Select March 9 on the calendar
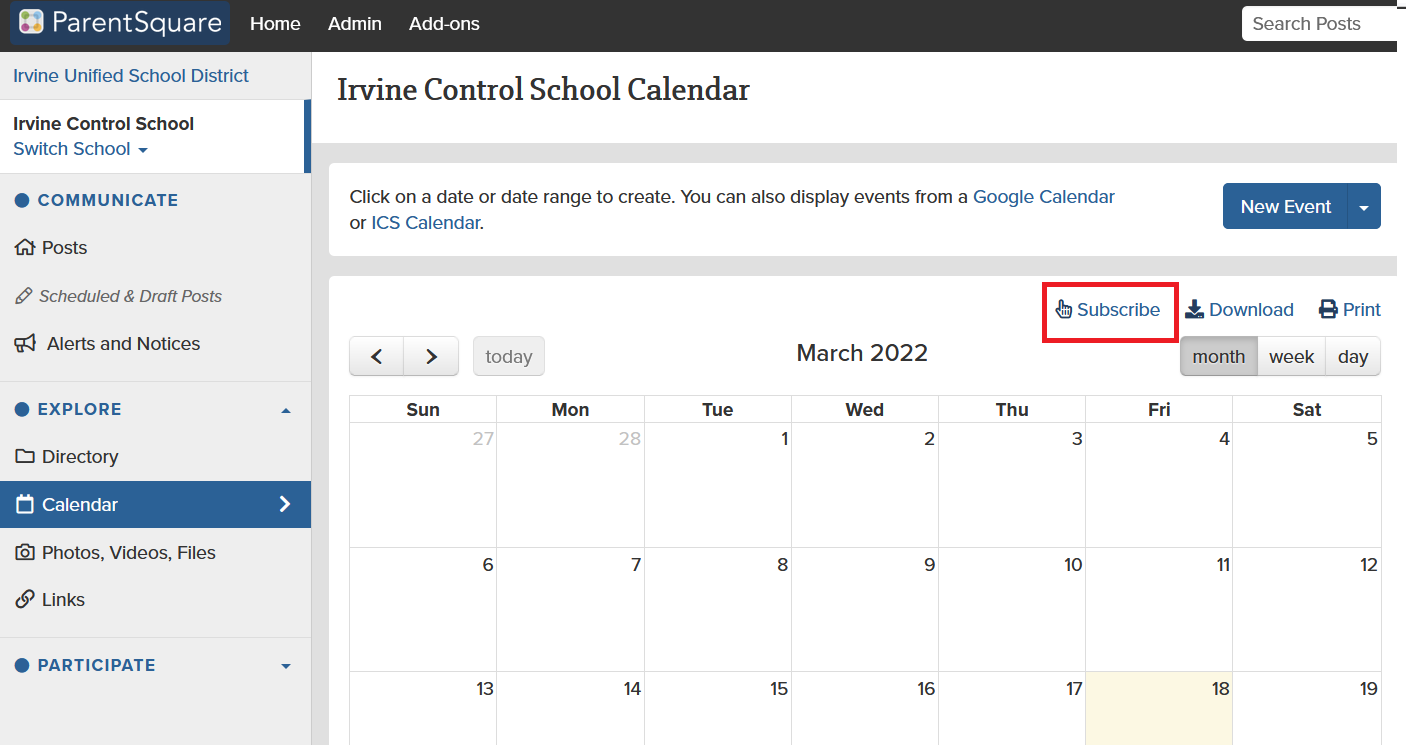This screenshot has height=745, width=1406. pos(864,608)
